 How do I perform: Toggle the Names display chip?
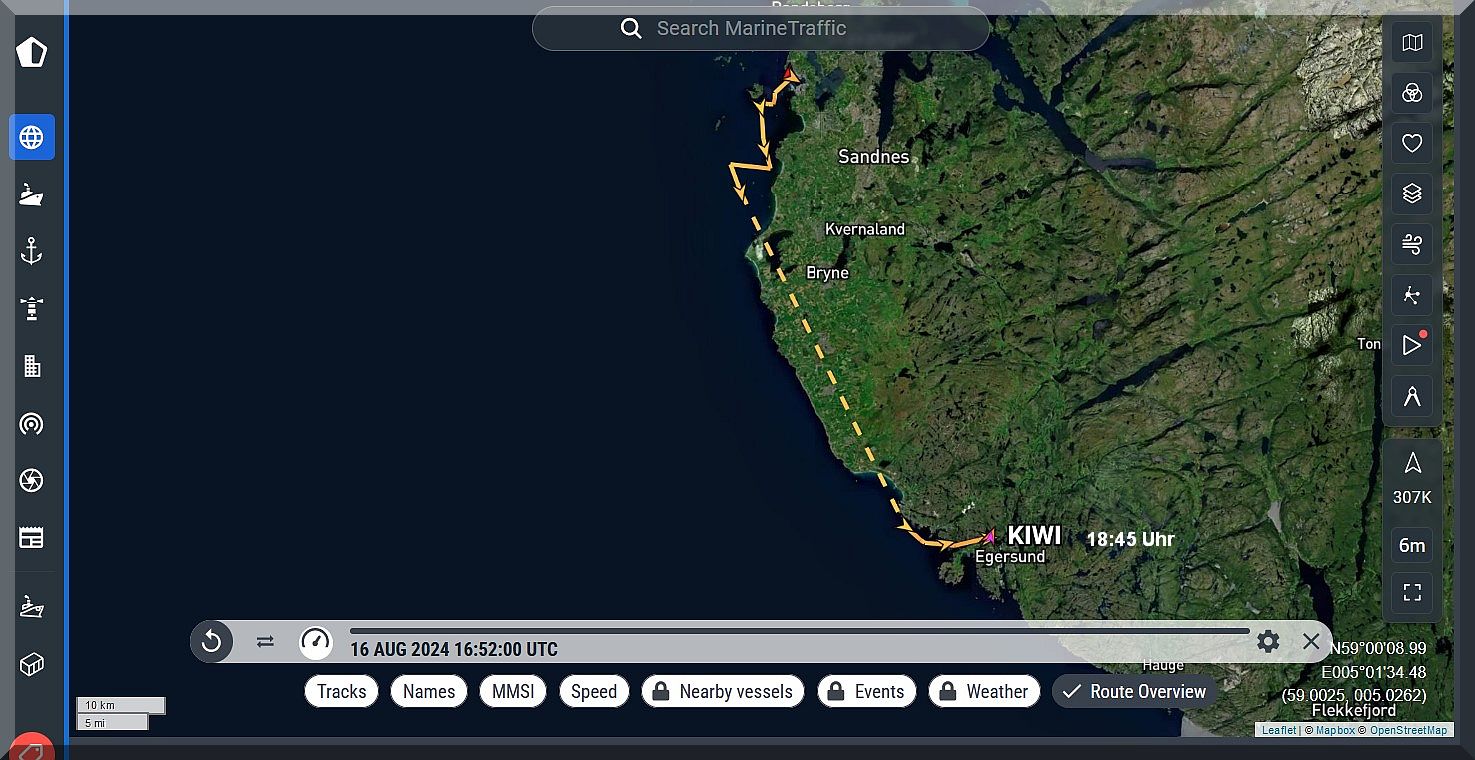[x=429, y=691]
